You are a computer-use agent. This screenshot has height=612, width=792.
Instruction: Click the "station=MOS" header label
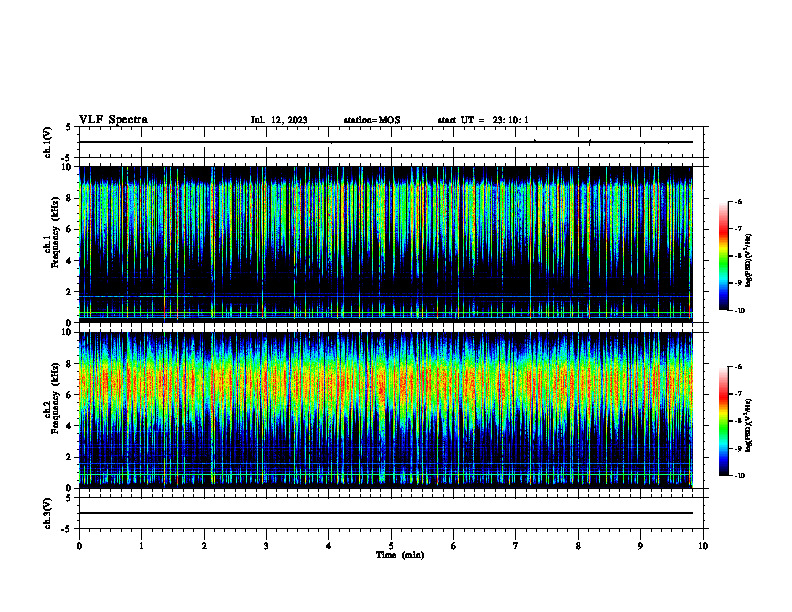coord(372,120)
